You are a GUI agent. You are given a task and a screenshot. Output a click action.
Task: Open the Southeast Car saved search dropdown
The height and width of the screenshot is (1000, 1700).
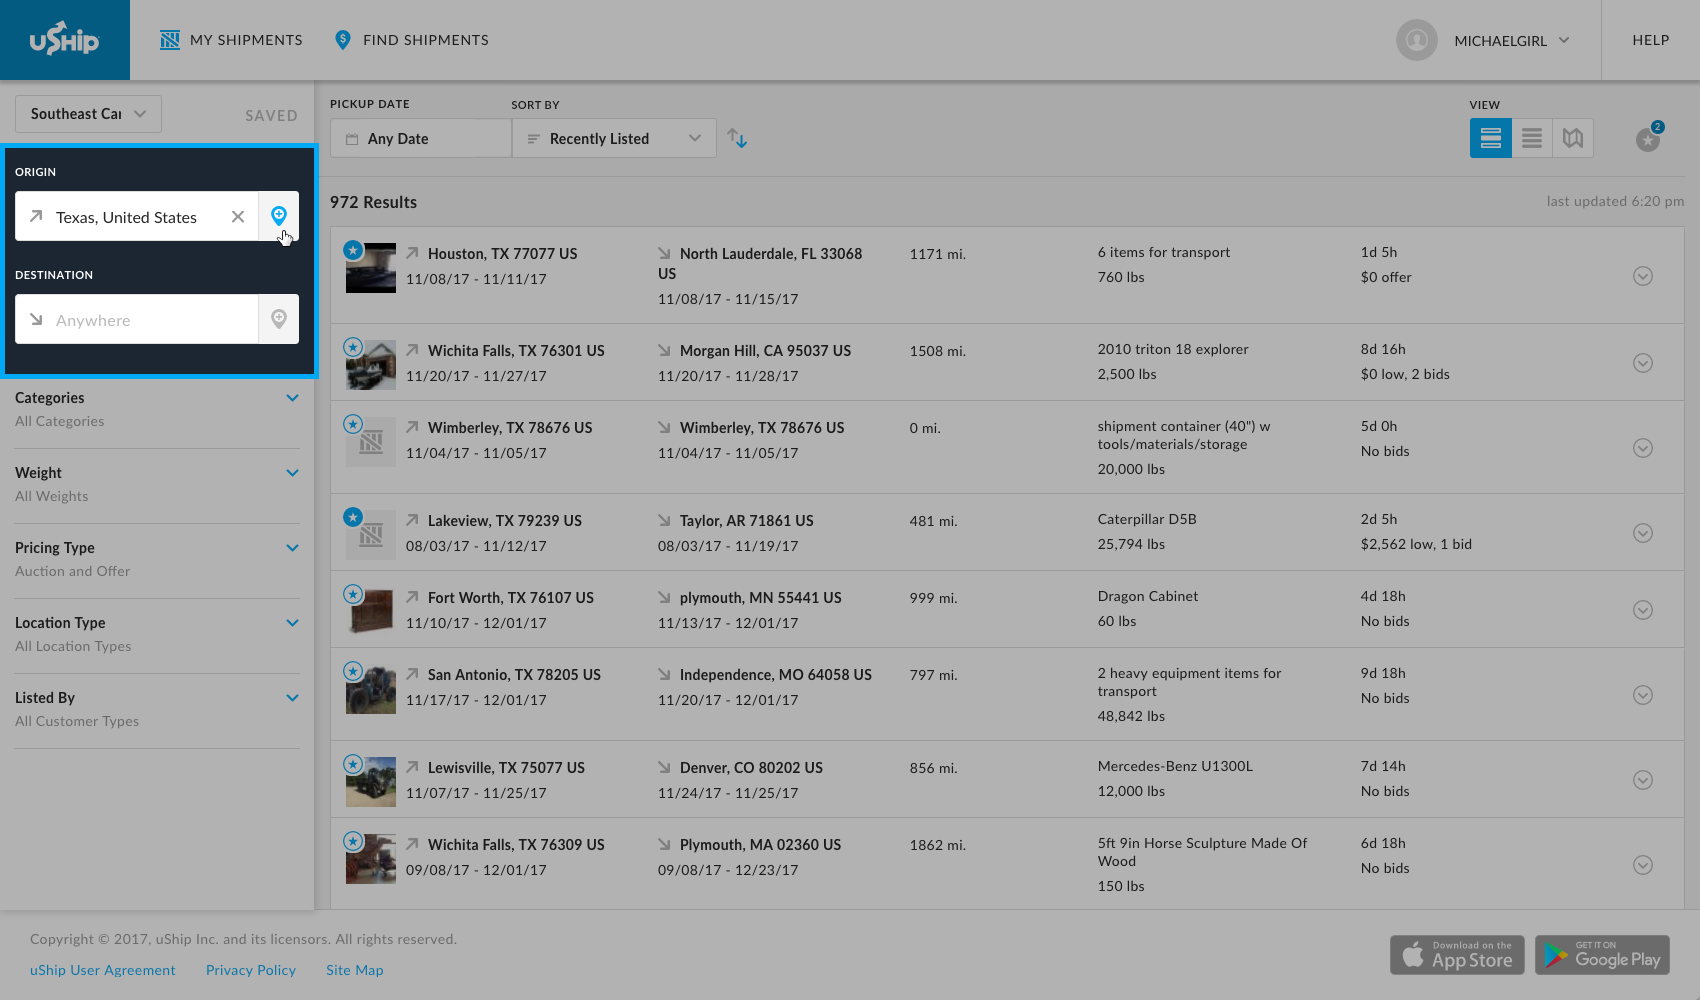[87, 113]
